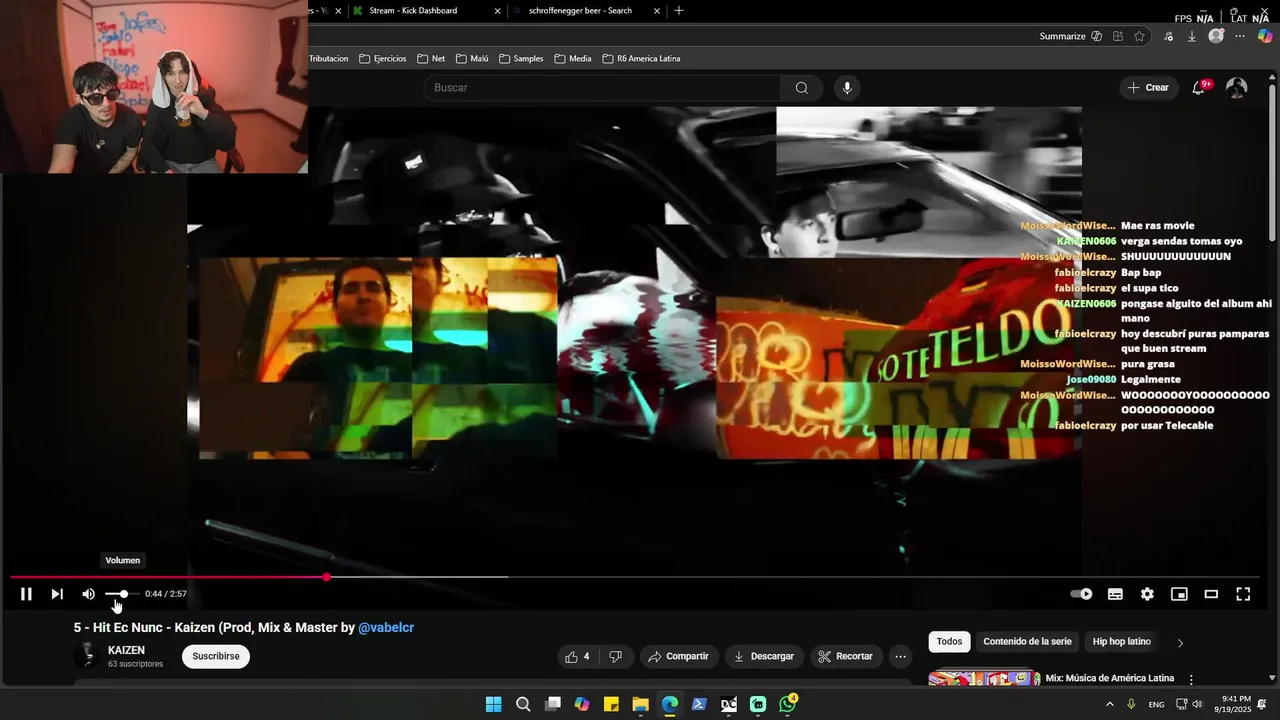
Task: Skip to the next video
Action: click(x=57, y=594)
